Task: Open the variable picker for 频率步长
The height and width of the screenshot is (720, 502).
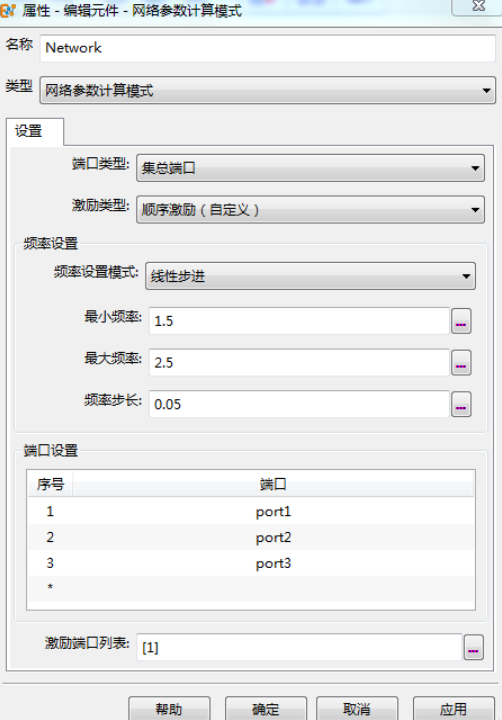Action: pos(461,404)
